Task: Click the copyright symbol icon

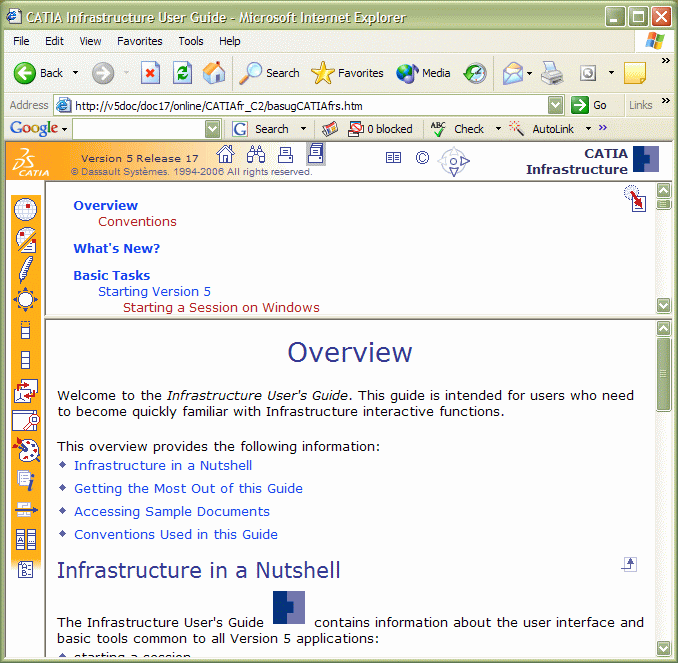Action: (x=422, y=157)
